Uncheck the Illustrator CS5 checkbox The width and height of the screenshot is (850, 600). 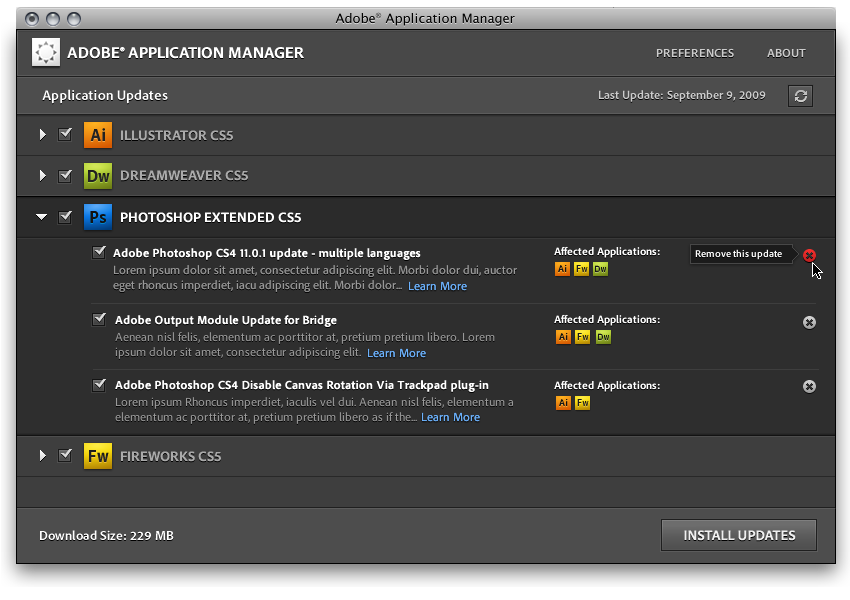[65, 135]
